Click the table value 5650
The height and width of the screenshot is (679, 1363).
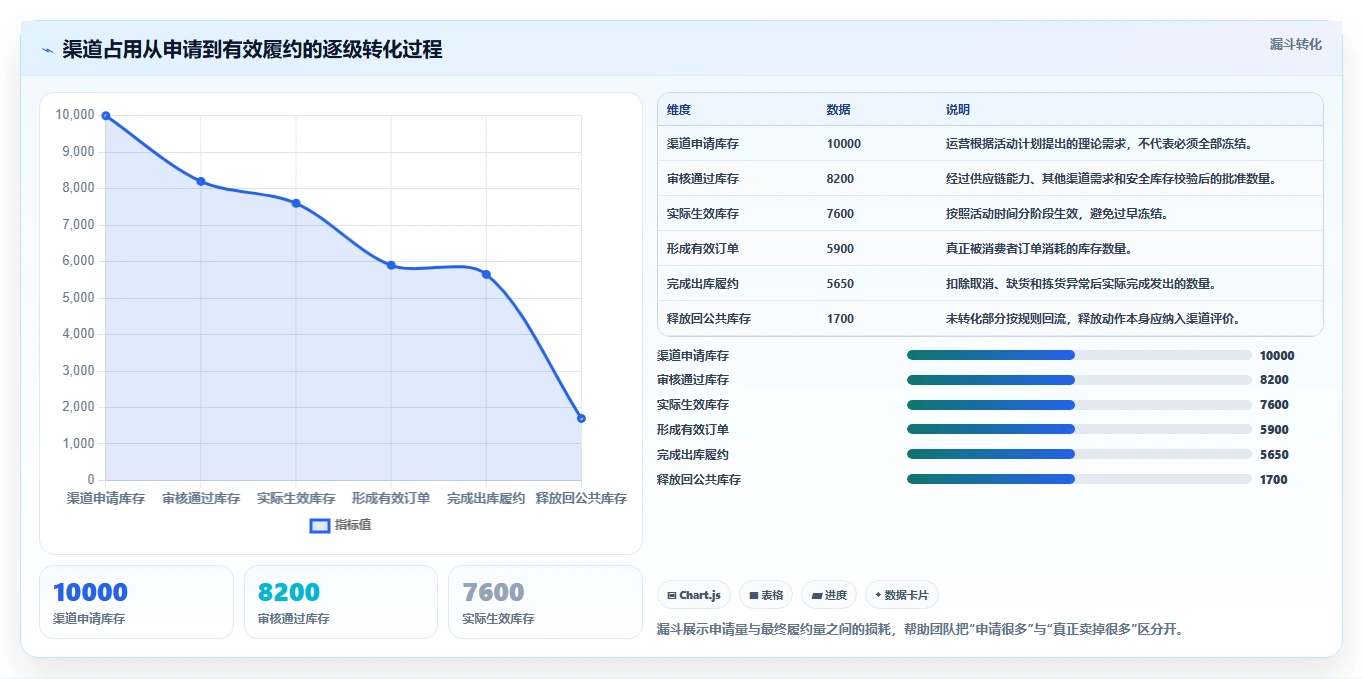(840, 284)
